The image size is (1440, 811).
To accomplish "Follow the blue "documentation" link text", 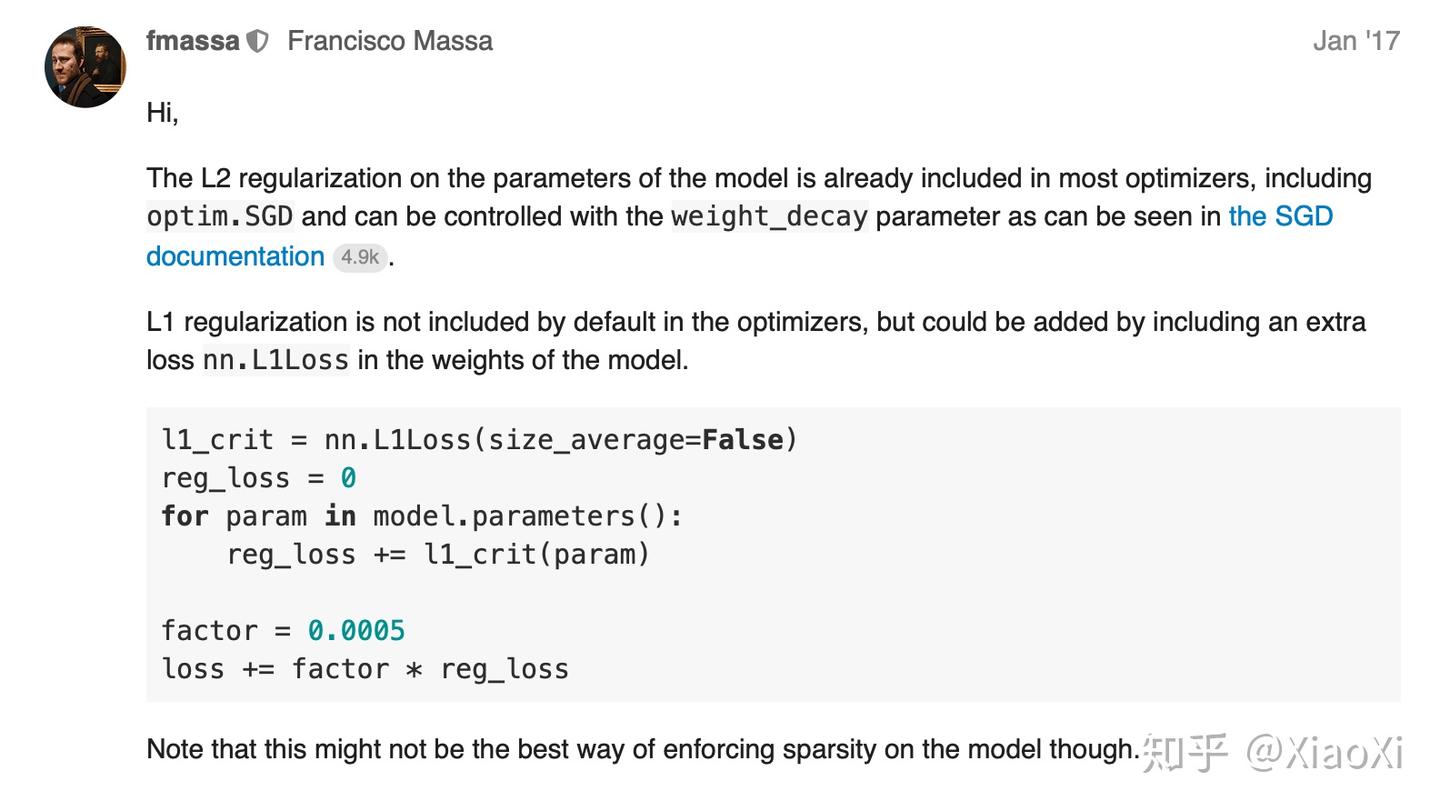I will (235, 256).
